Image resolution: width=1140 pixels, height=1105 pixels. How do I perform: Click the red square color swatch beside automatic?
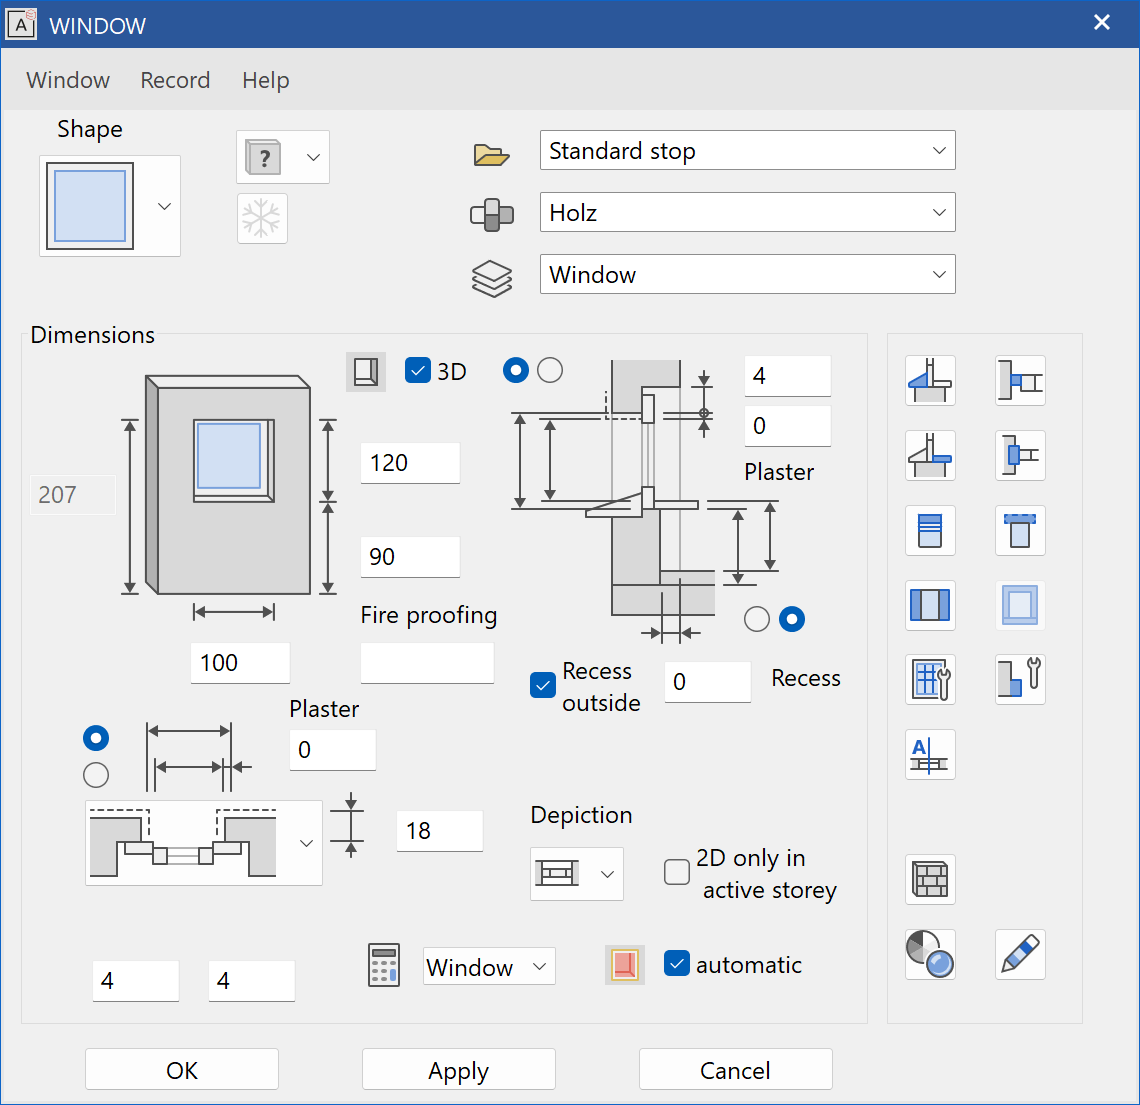point(625,965)
